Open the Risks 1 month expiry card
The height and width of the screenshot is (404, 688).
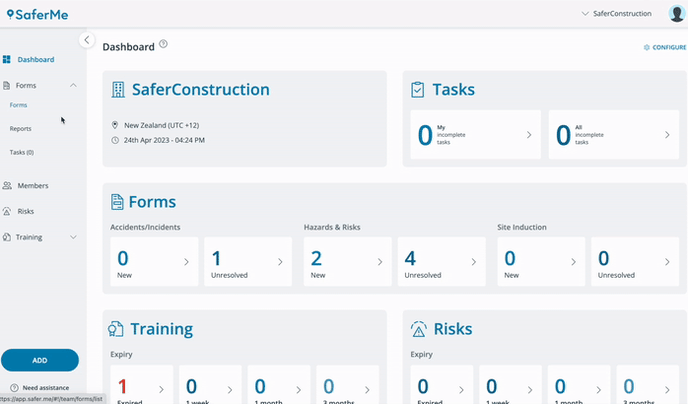pyautogui.click(x=579, y=385)
